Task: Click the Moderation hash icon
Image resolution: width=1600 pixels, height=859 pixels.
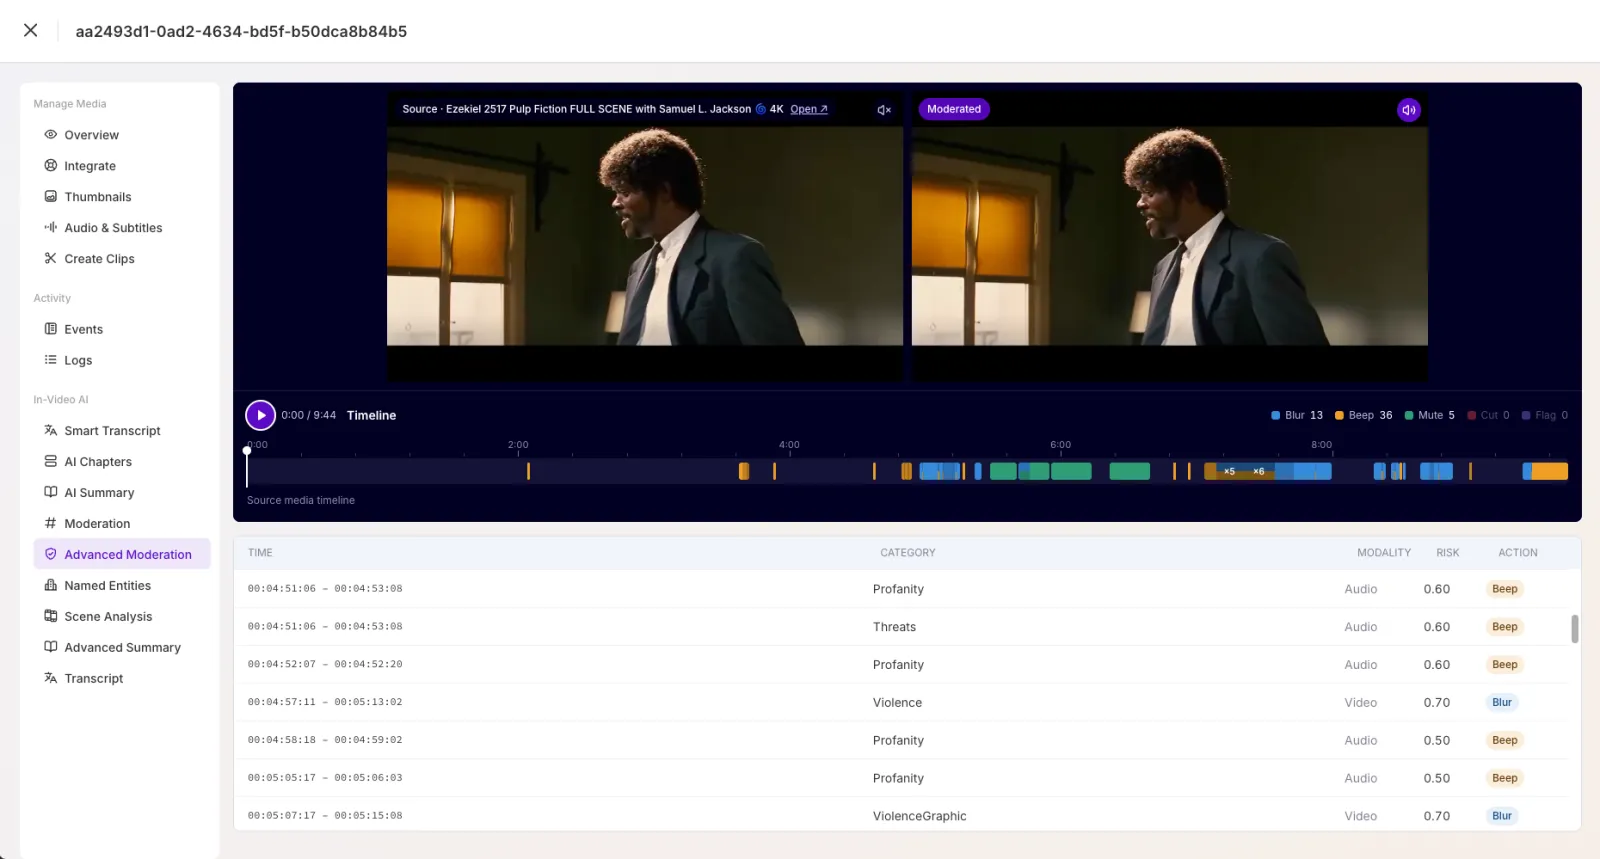Action: click(x=50, y=523)
